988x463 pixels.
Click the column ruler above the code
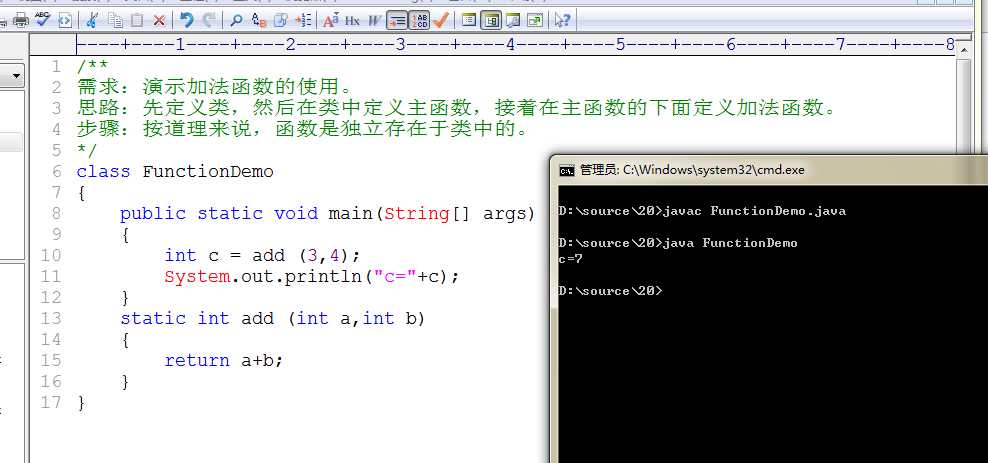point(515,45)
